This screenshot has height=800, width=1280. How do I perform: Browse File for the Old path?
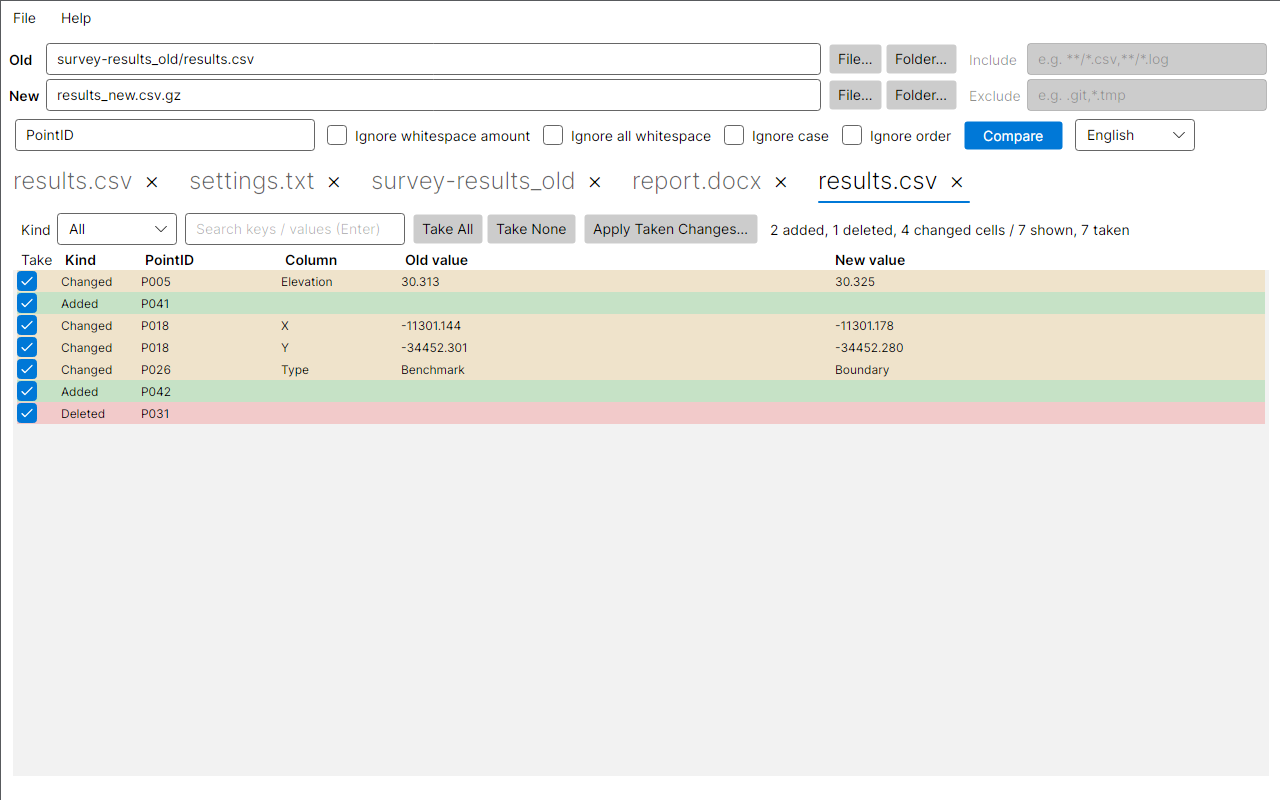pos(855,59)
